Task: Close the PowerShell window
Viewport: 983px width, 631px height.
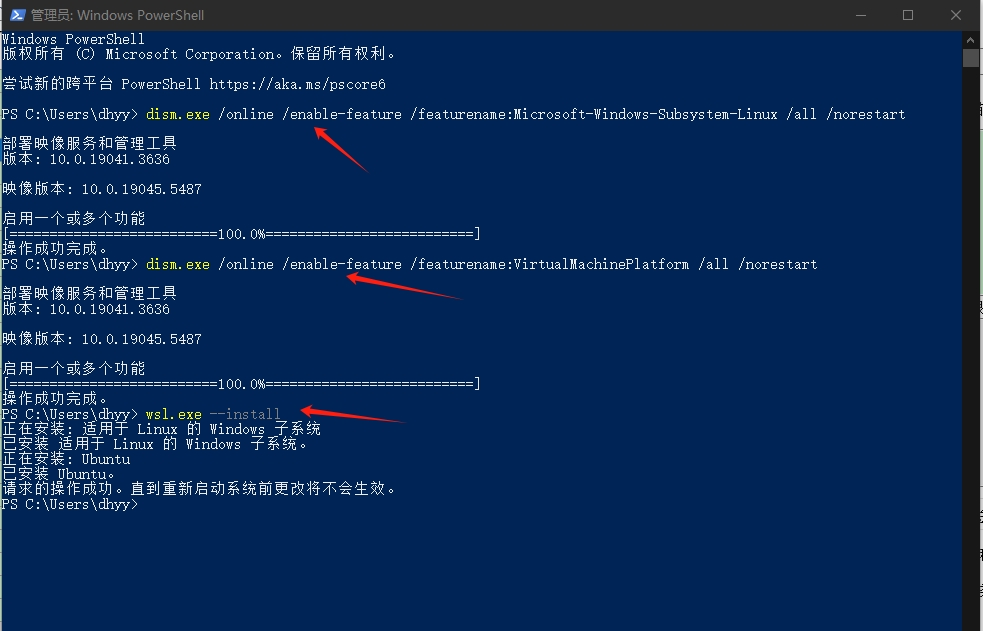Action: 955,15
